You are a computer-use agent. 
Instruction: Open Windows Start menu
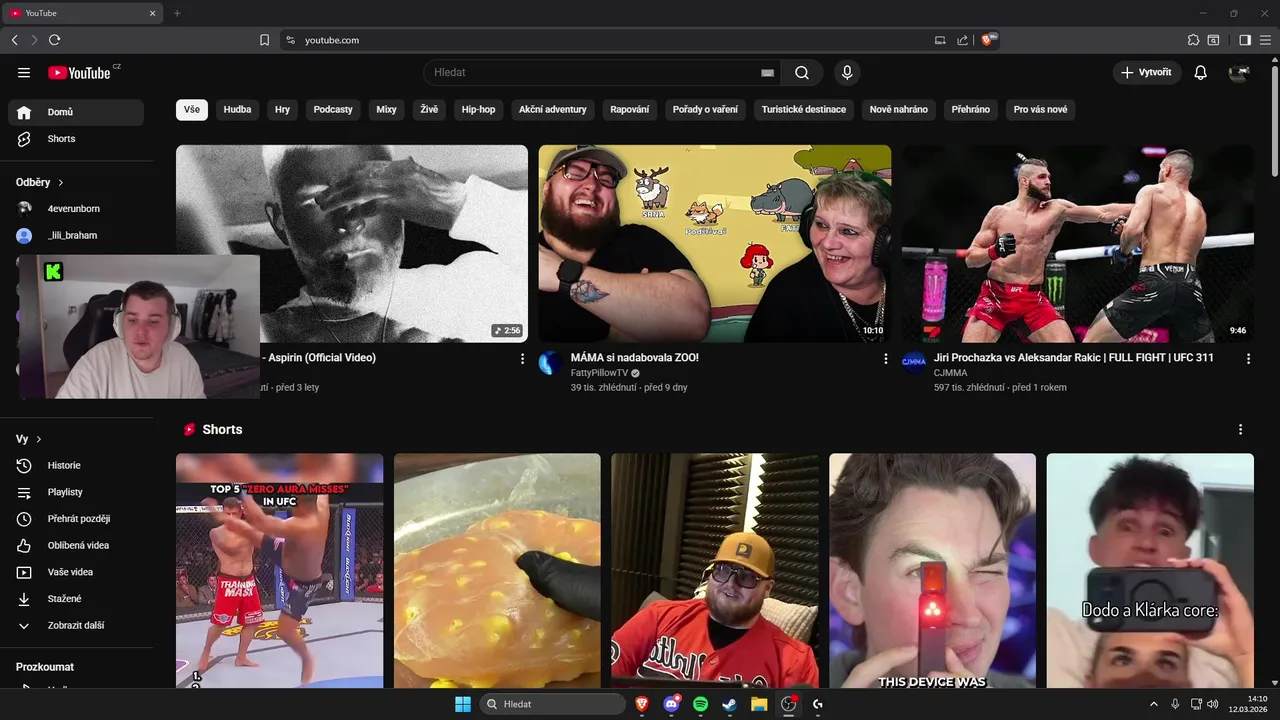pyautogui.click(x=463, y=704)
